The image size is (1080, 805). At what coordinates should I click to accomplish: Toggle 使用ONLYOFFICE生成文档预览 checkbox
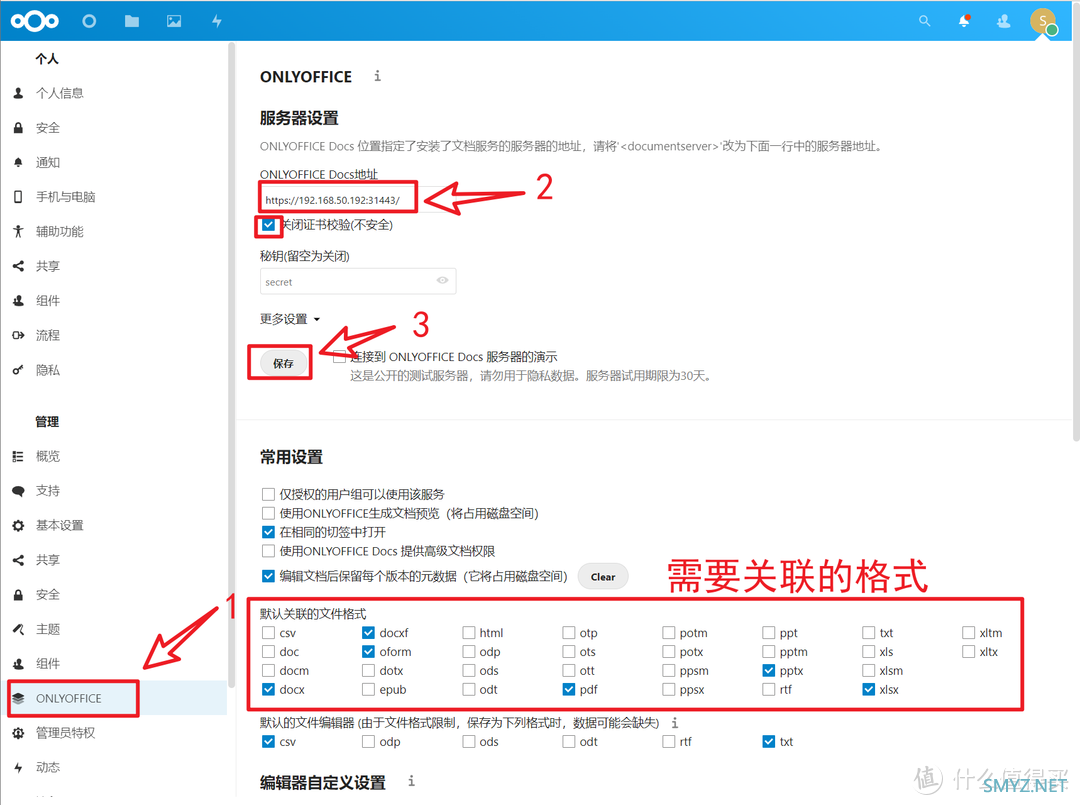coord(269,513)
